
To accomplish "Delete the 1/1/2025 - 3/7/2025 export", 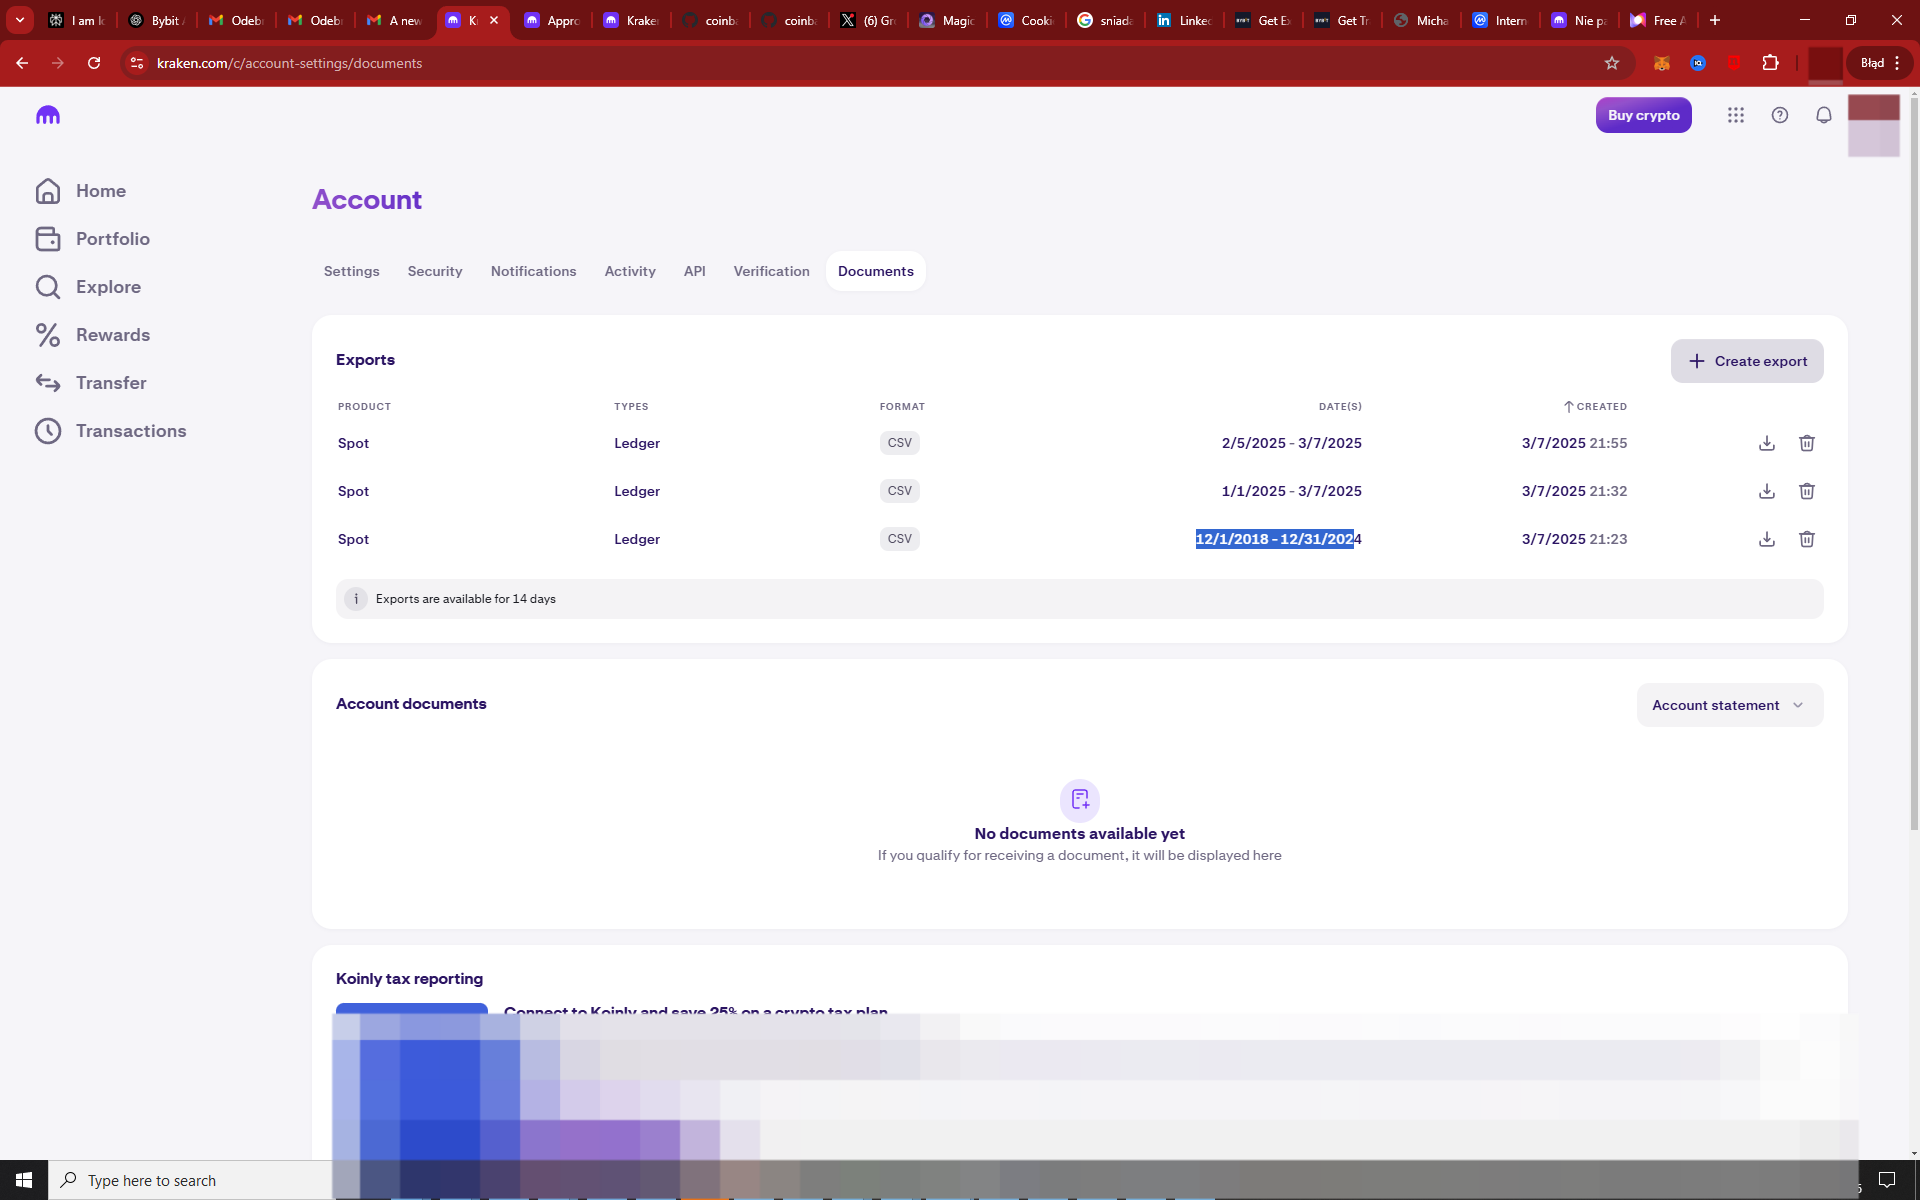I will pyautogui.click(x=1807, y=491).
